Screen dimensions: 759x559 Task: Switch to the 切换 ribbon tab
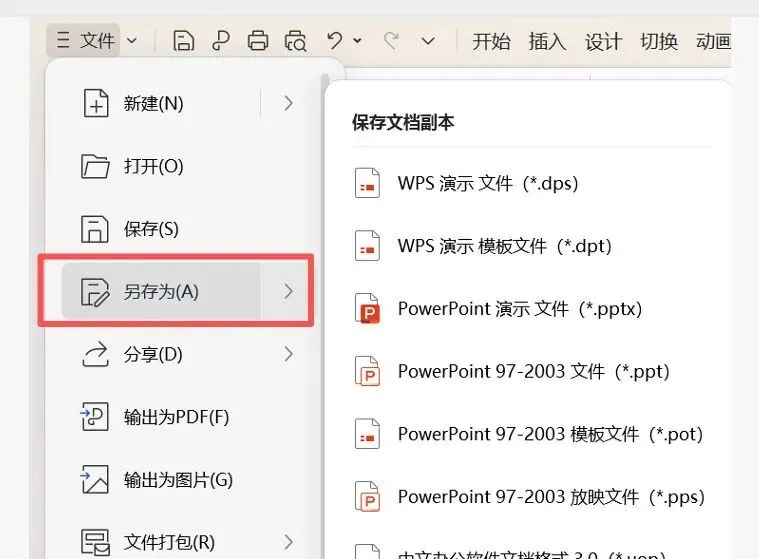tap(659, 41)
